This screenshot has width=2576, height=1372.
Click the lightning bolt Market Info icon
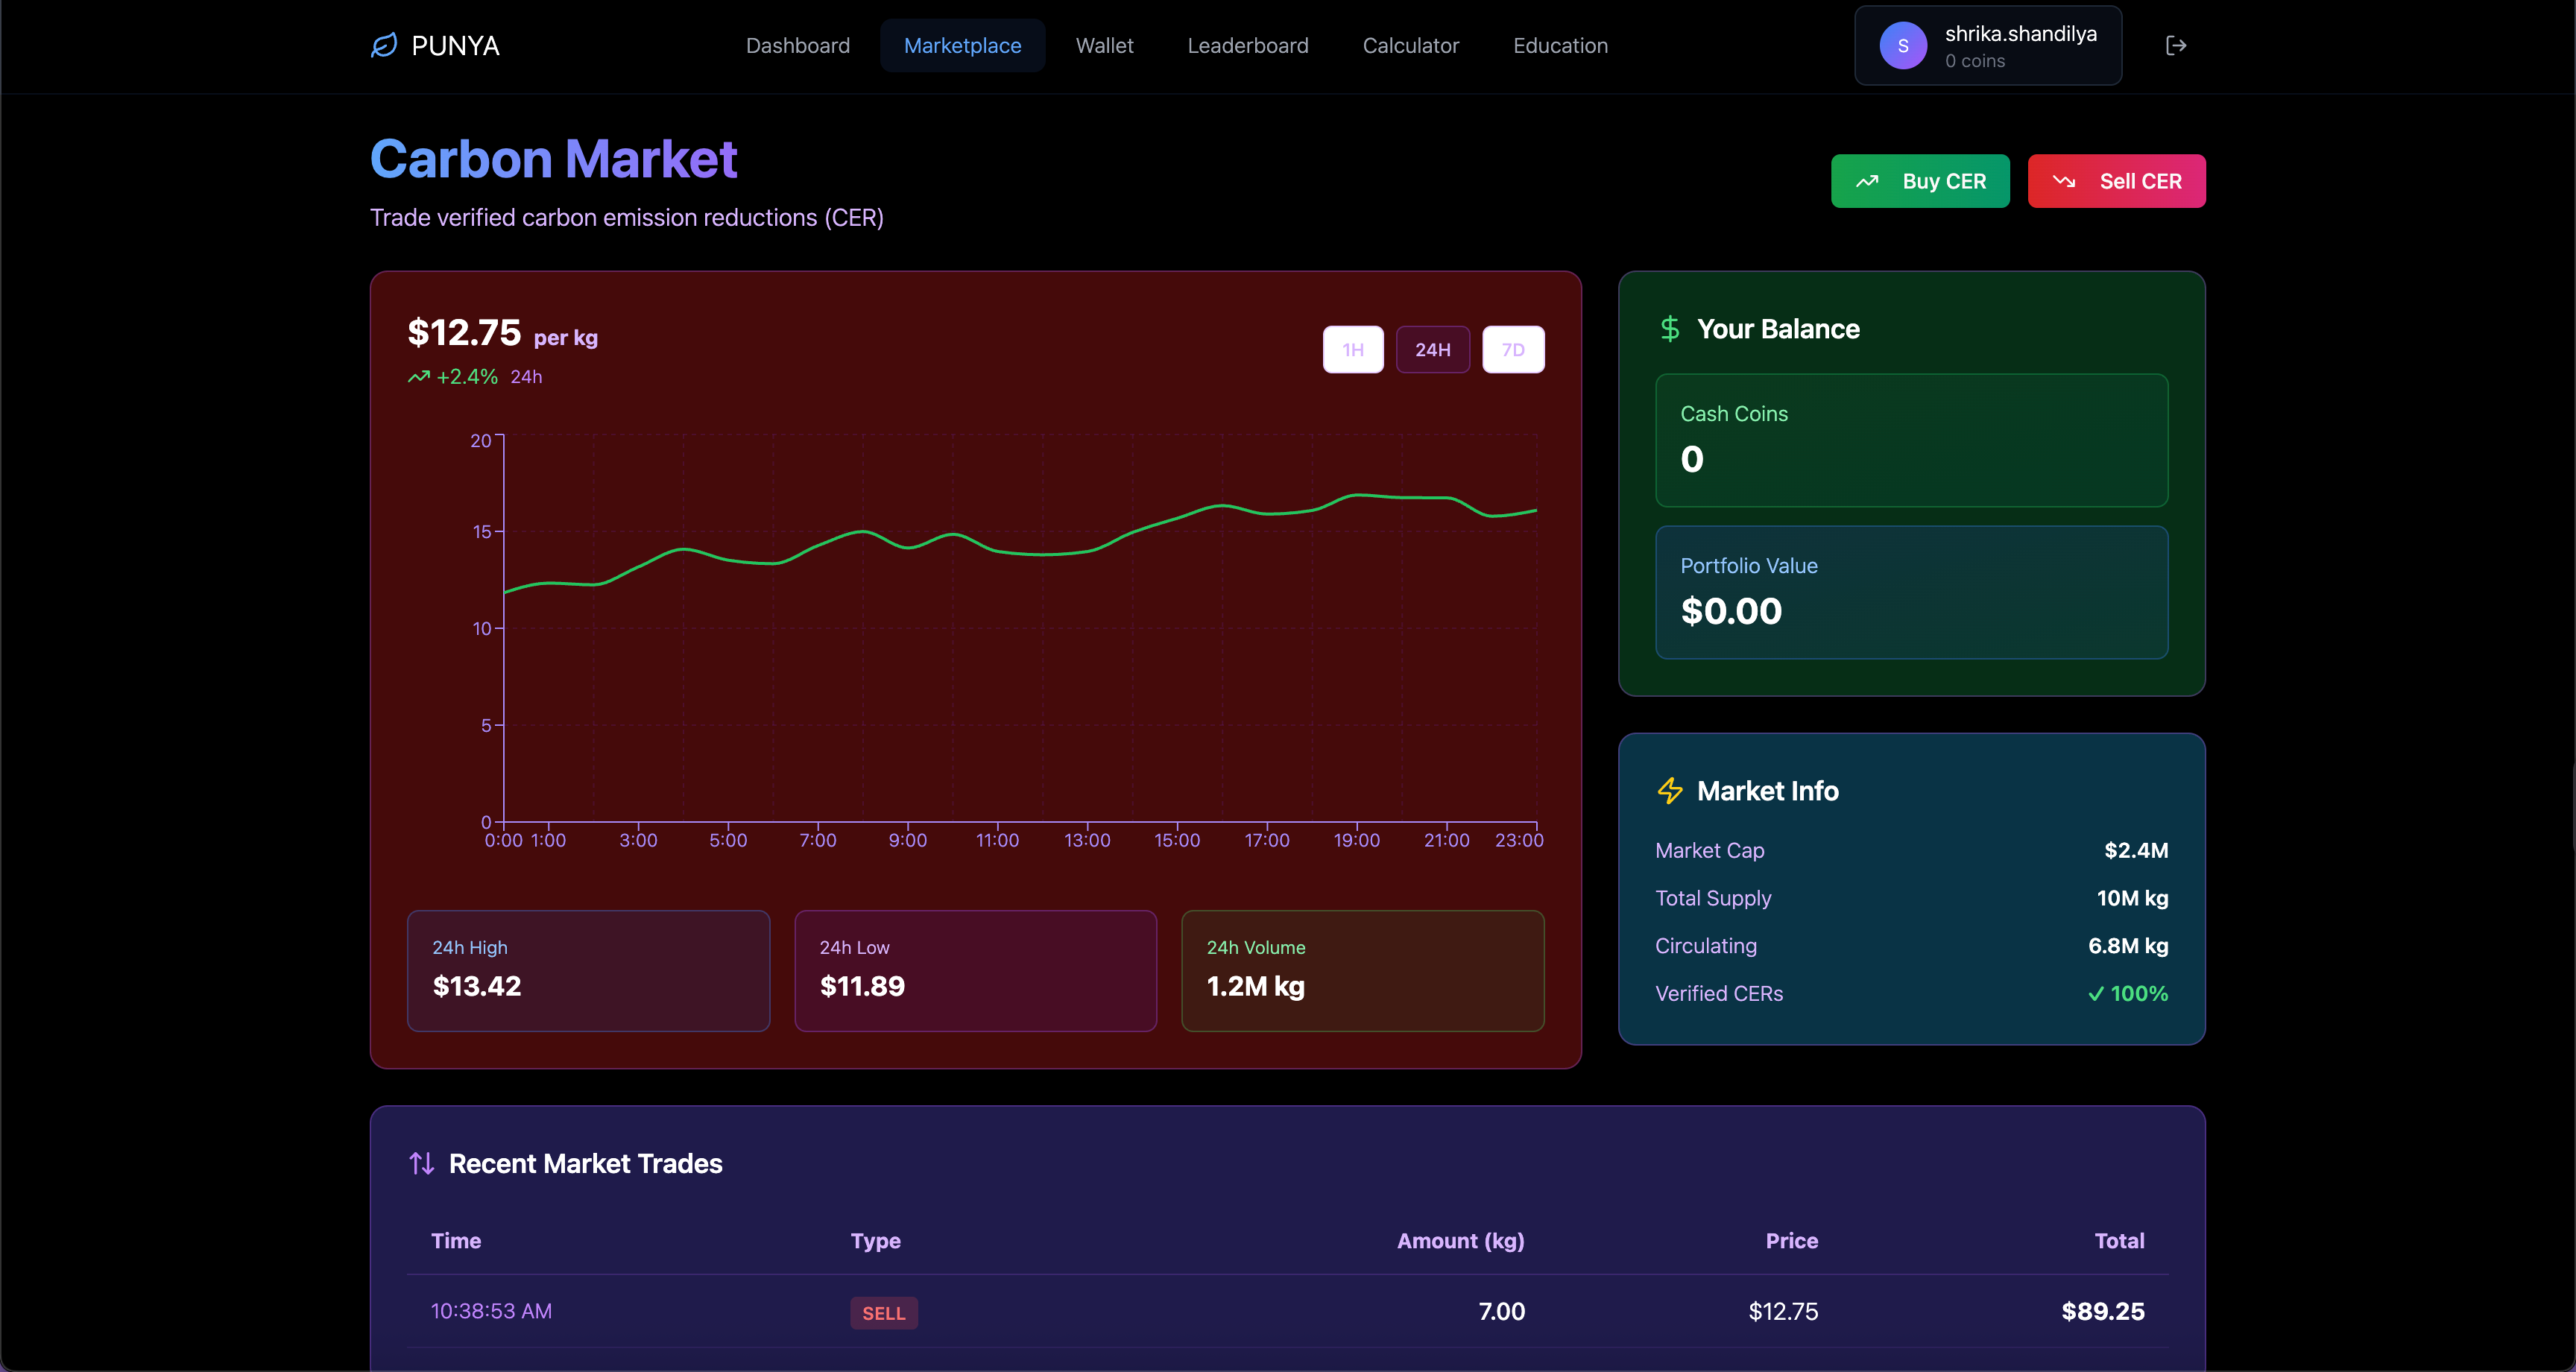click(1669, 791)
